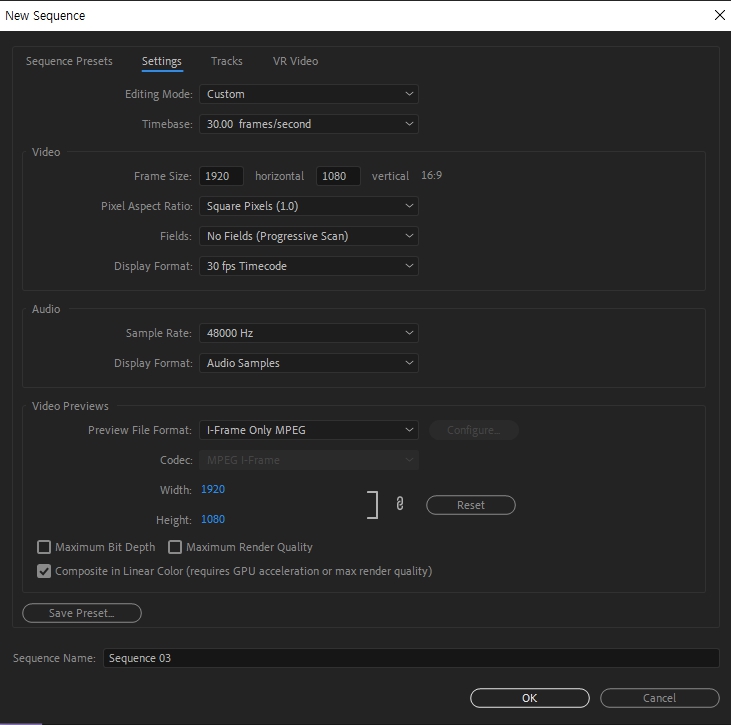Click the disabled Codec dropdown
Screen dimensions: 731x725
click(x=309, y=460)
